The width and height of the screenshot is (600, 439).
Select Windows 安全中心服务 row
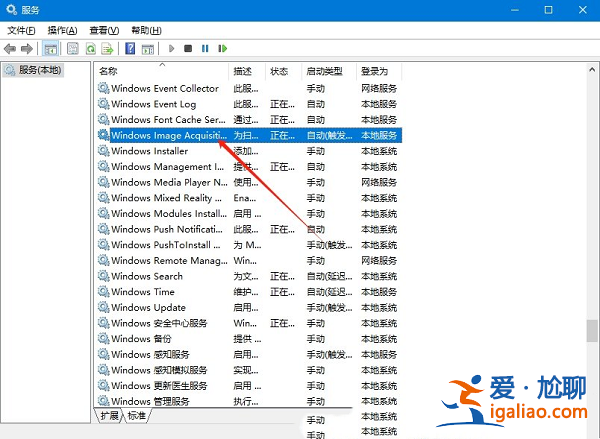click(249, 323)
